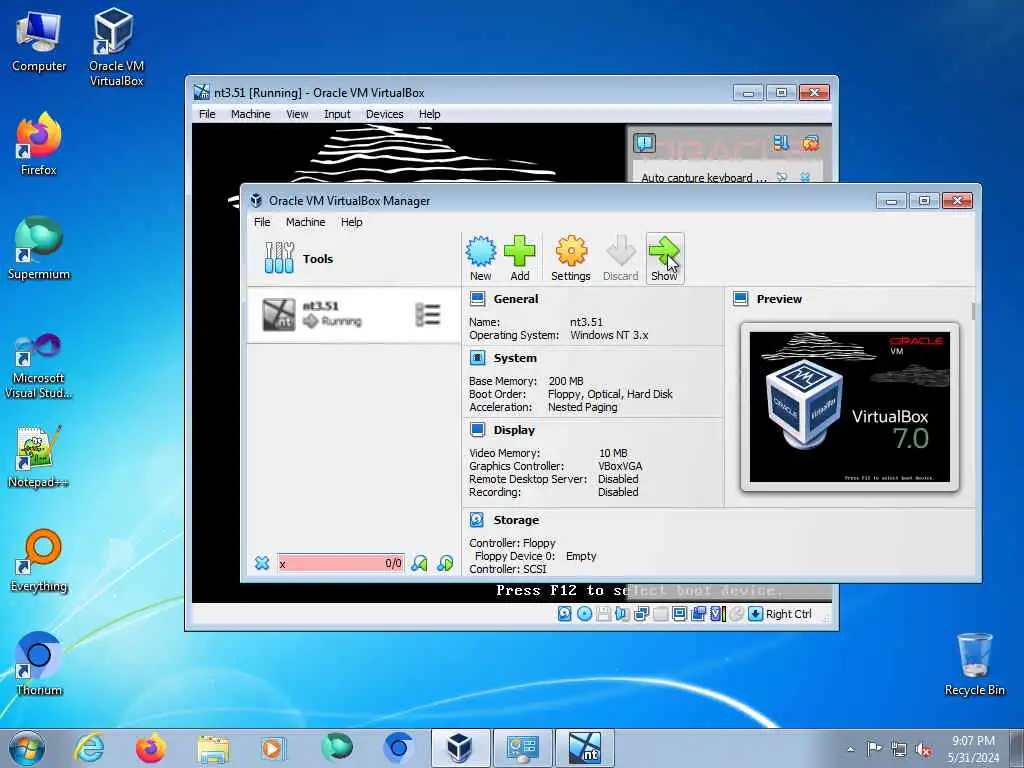Click the Preview section header

pos(779,299)
